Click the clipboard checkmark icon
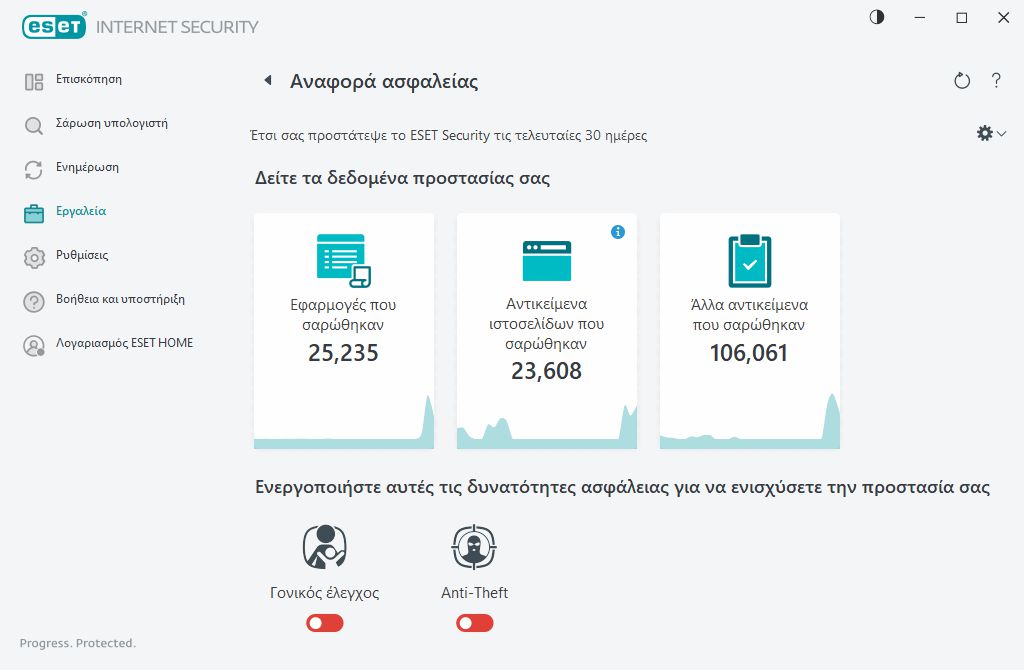The width and height of the screenshot is (1024, 670). pos(749,260)
